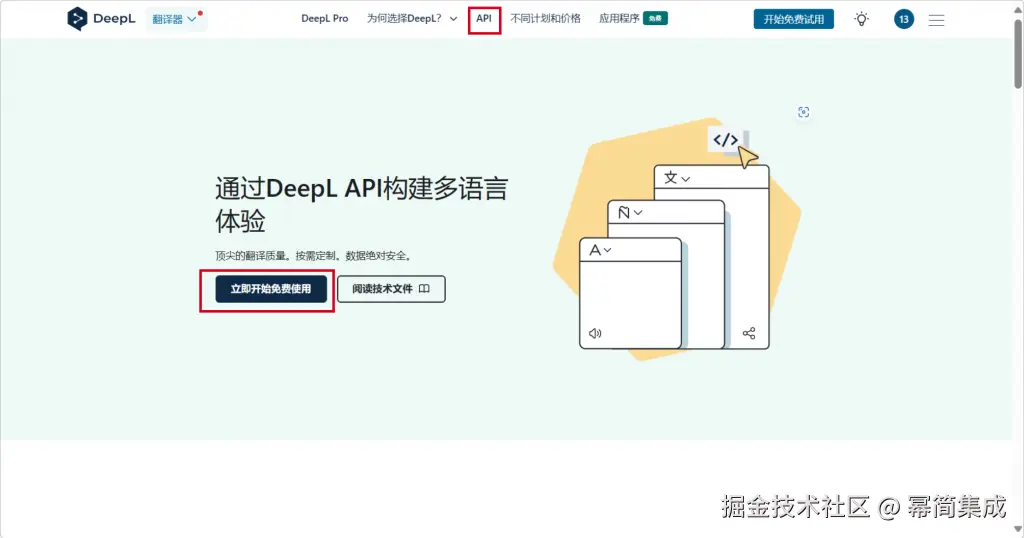1024x538 pixels.
Task: Click the scrollbar down arrow
Action: coord(1018,530)
